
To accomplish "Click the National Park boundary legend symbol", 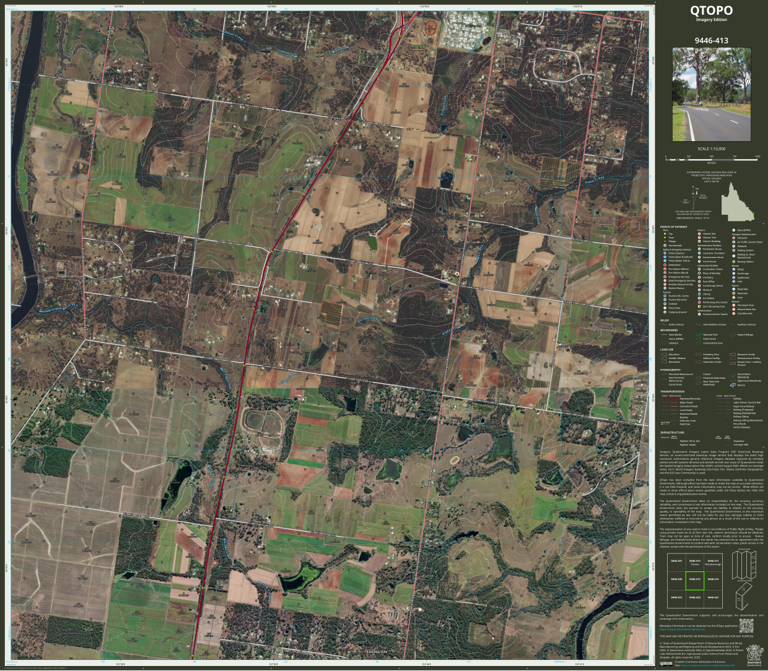I will [x=698, y=335].
